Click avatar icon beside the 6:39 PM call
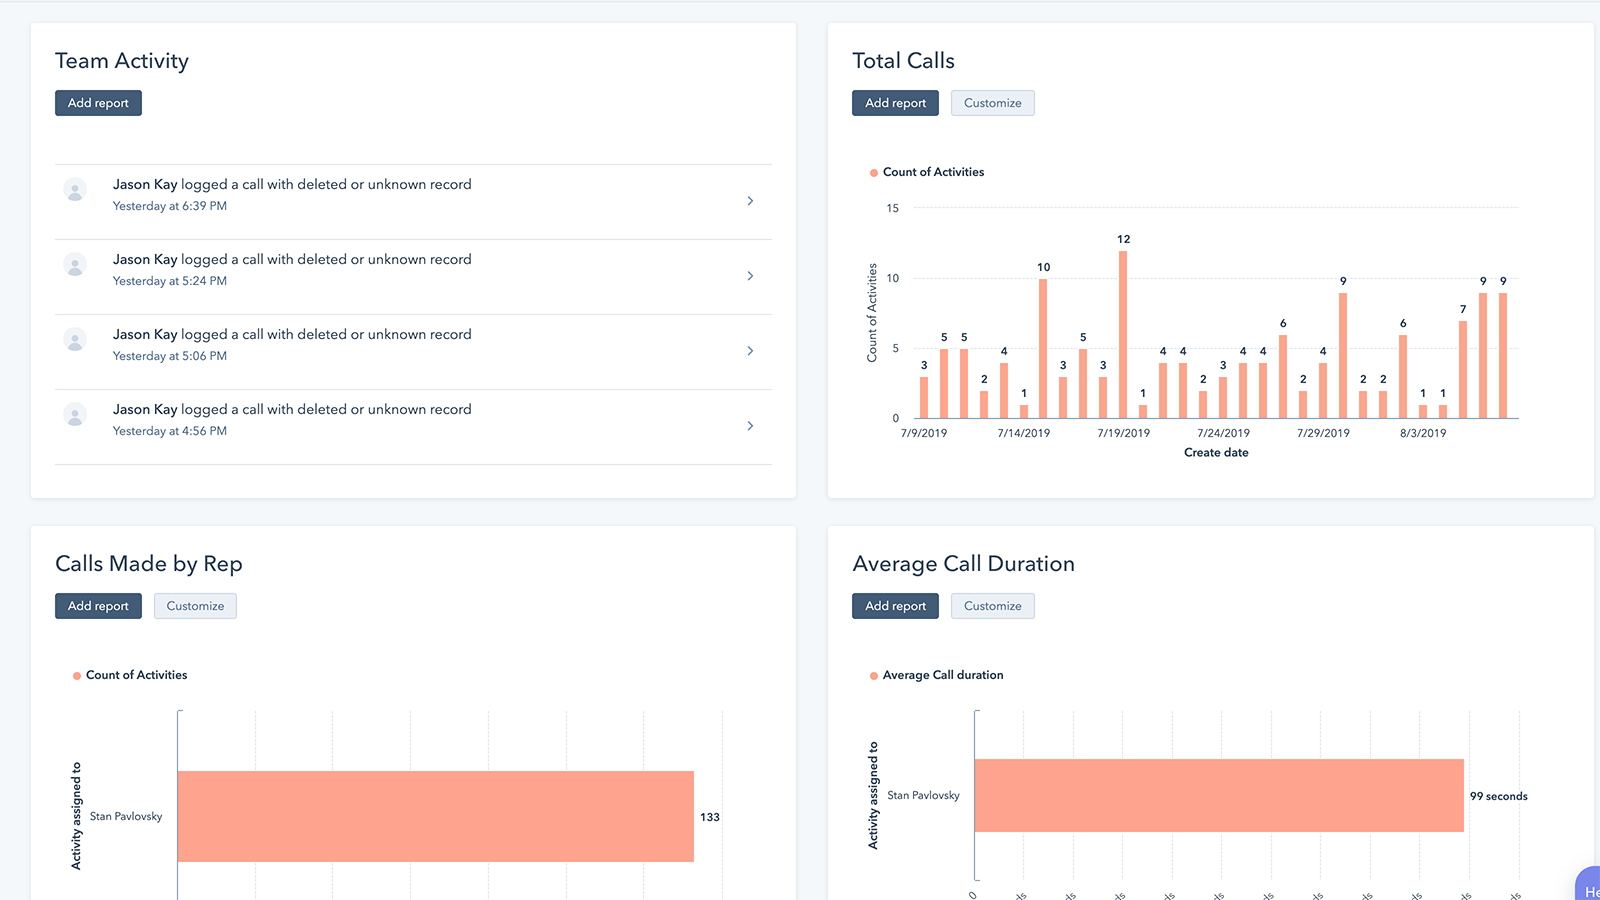 pos(75,189)
